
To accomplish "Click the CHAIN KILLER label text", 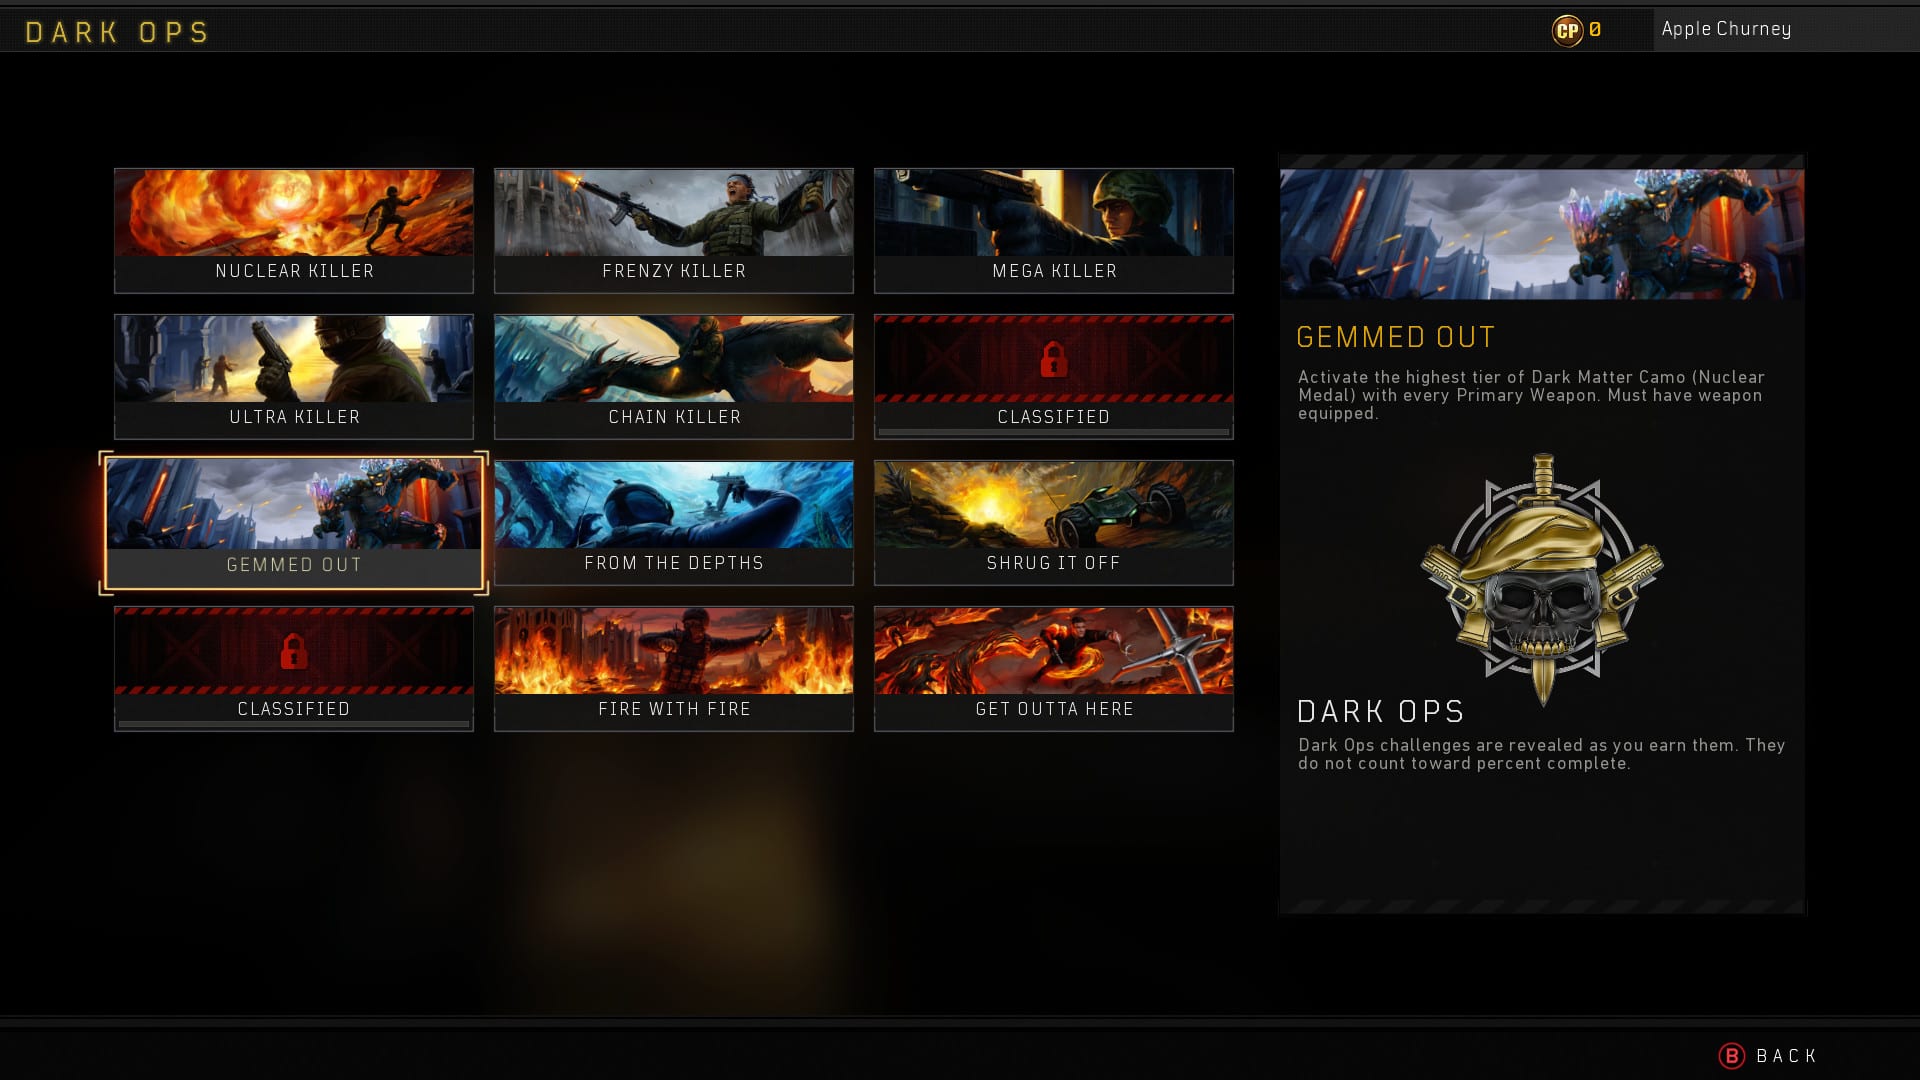I will click(674, 417).
